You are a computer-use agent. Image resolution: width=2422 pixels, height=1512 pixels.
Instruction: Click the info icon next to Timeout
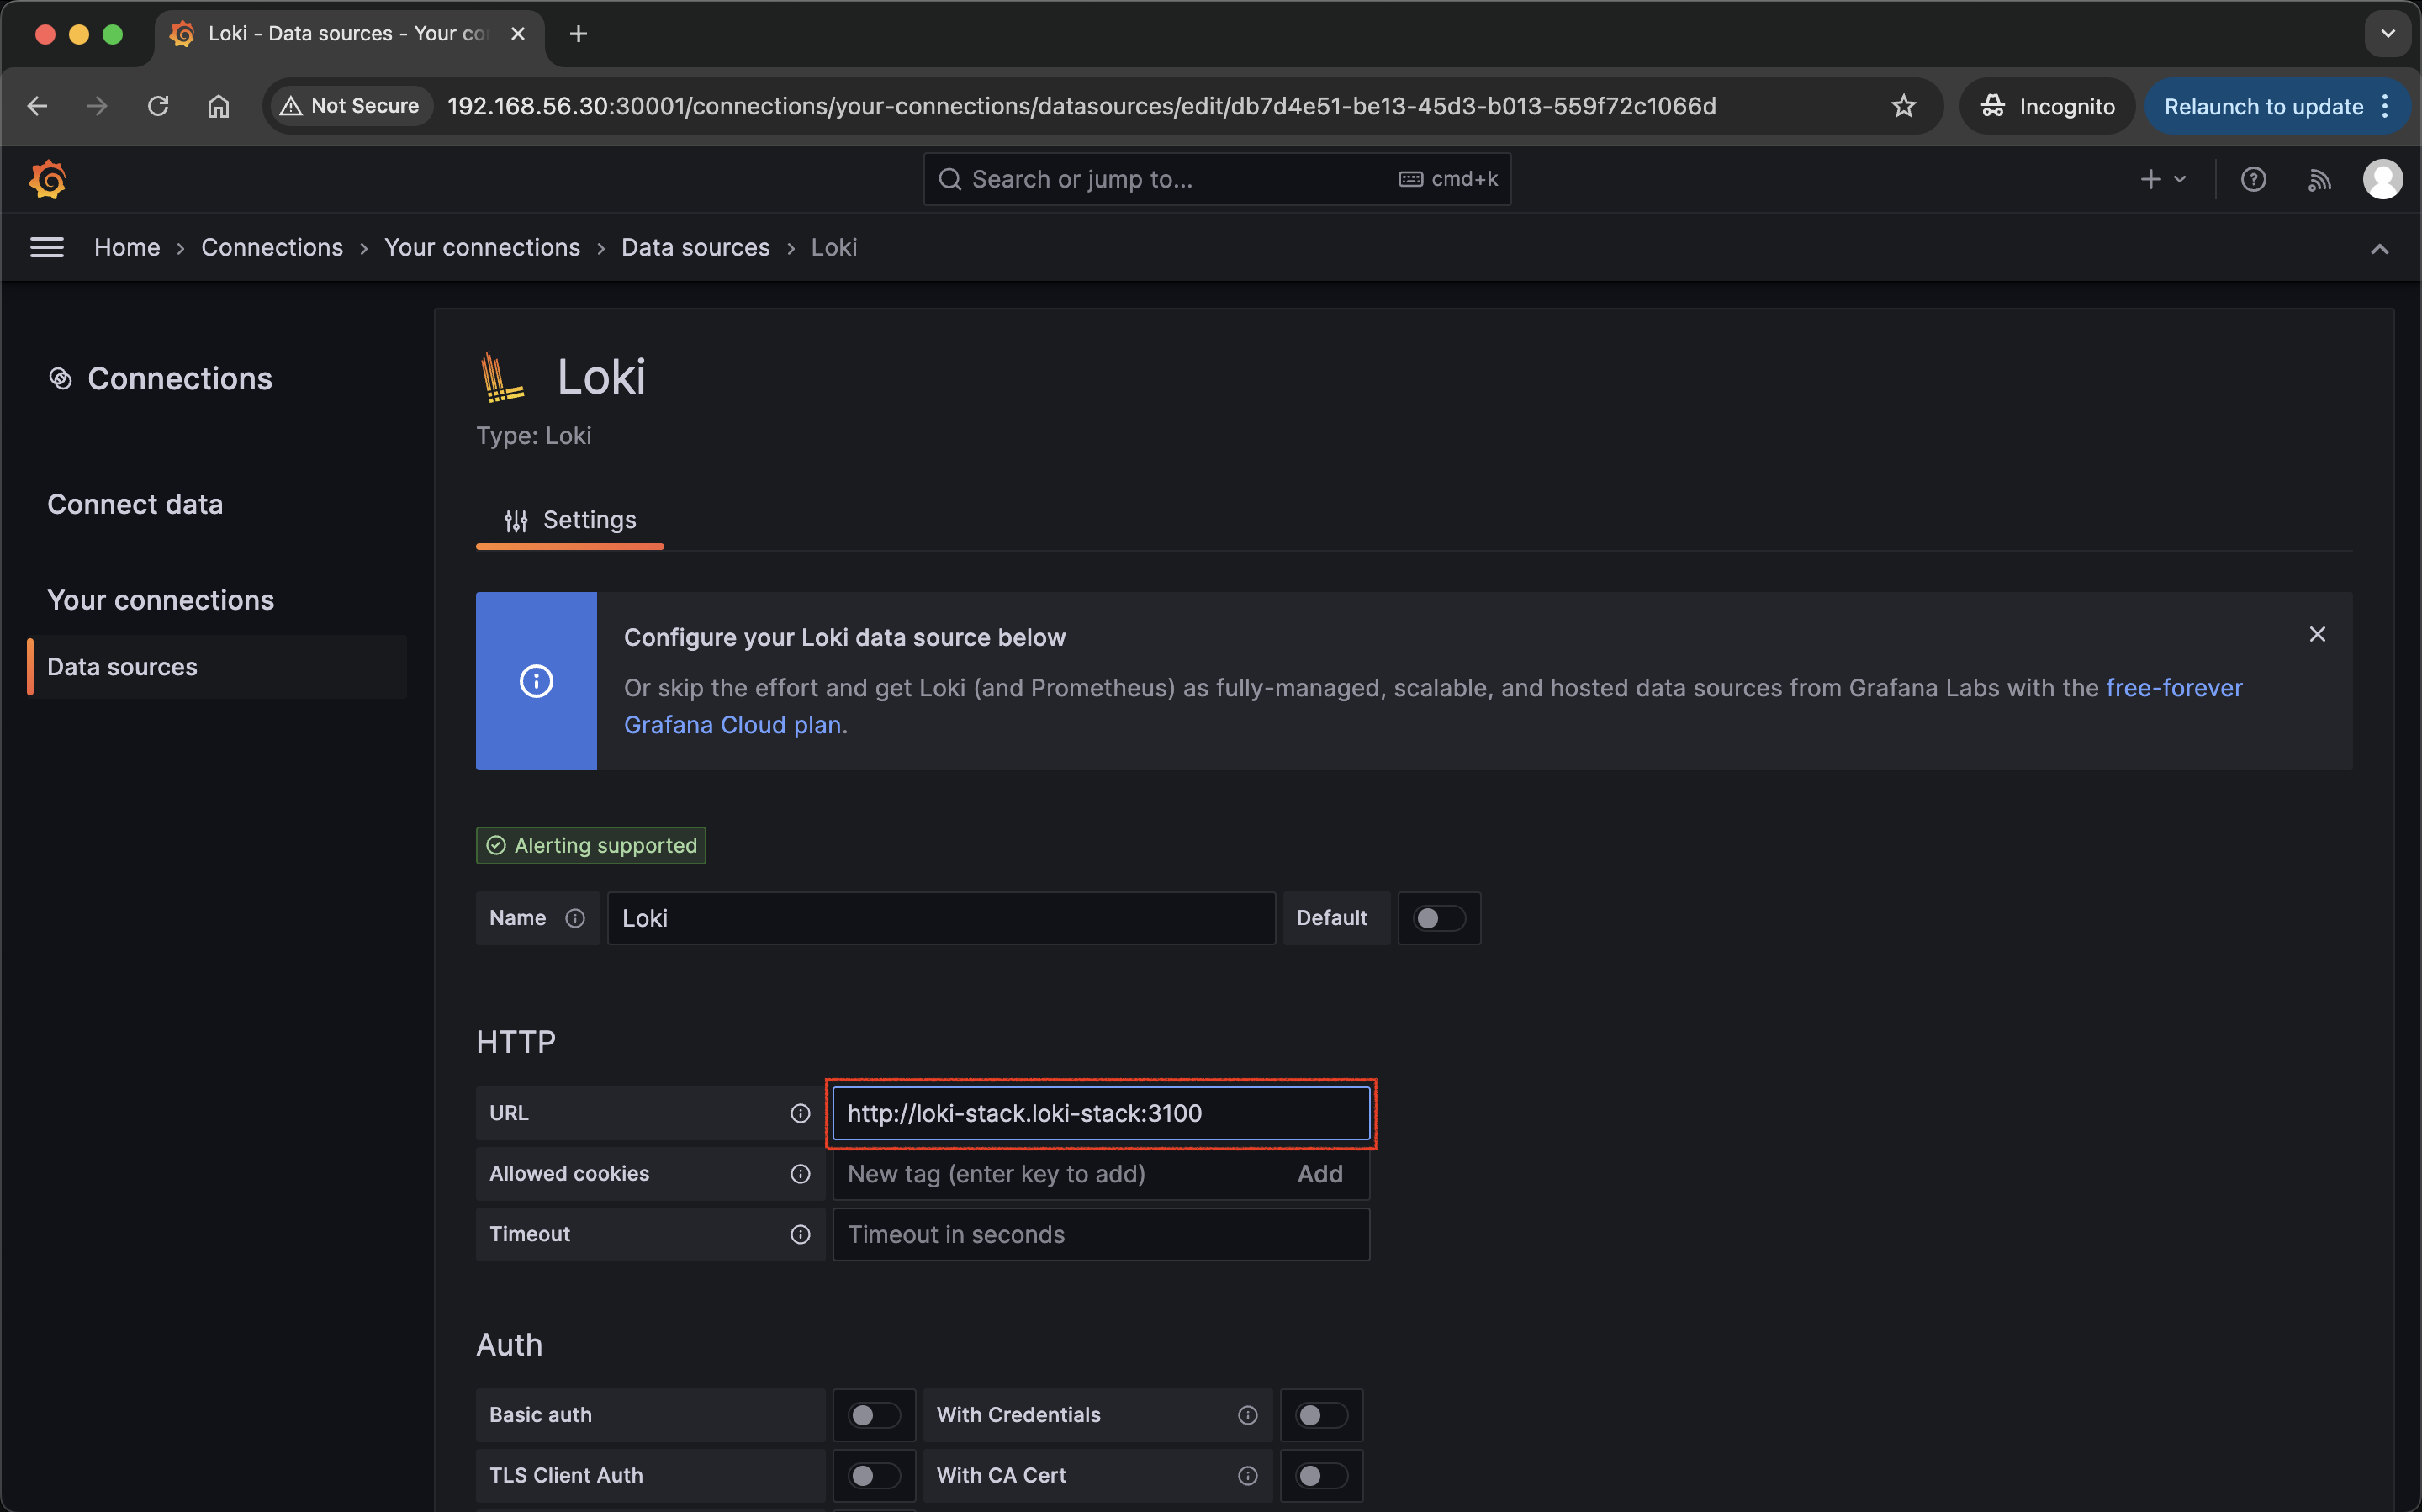click(x=800, y=1234)
